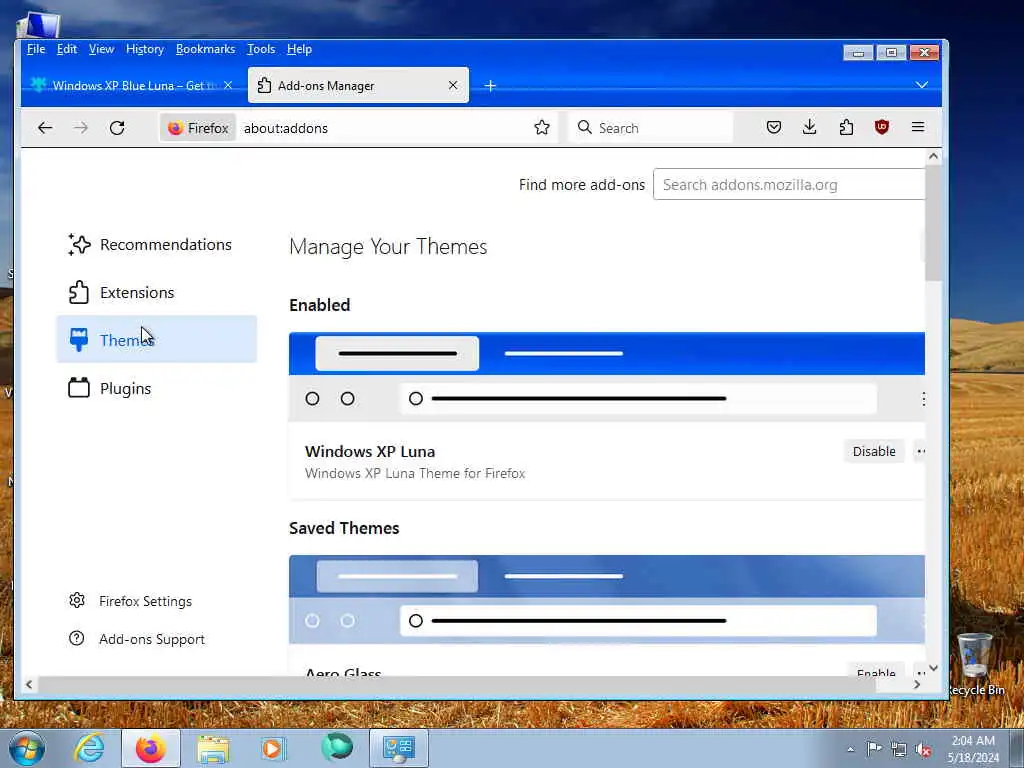This screenshot has width=1024, height=768.
Task: Click the horizontal scrollbar left arrow
Action: coord(29,684)
